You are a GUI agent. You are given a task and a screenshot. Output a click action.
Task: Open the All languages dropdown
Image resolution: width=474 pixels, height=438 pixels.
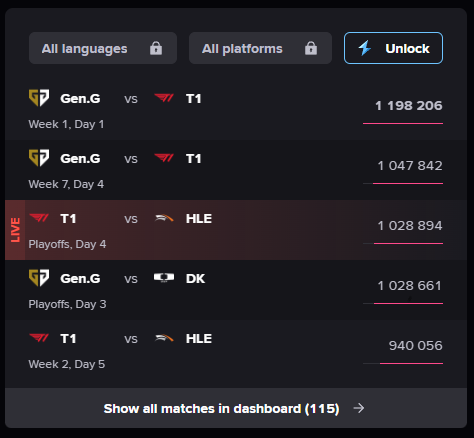click(x=103, y=48)
